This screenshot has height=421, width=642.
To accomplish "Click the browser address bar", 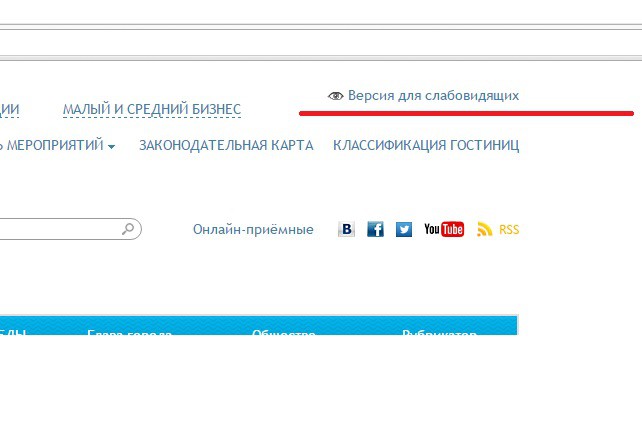I will (320, 41).
